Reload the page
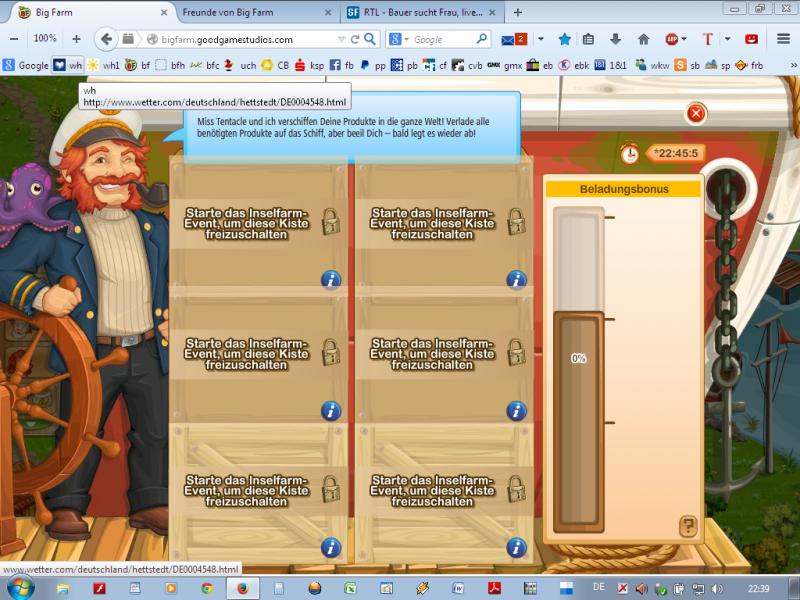This screenshot has height=600, width=800. pyautogui.click(x=355, y=39)
